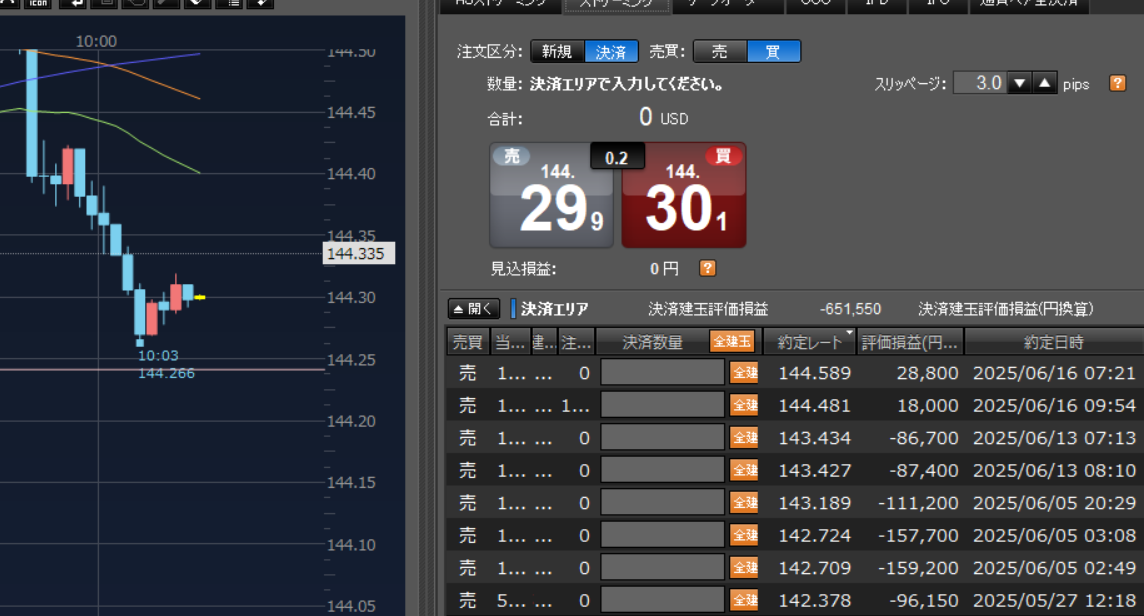This screenshot has width=1144, height=616.
Task: Click the orange help icon beside slippage pips
Action: [1118, 83]
